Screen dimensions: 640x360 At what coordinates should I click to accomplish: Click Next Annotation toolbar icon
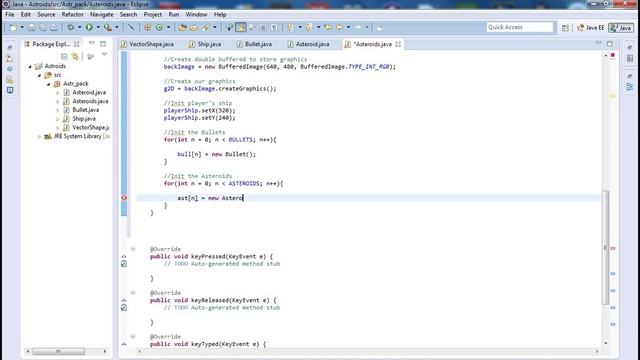(290, 27)
